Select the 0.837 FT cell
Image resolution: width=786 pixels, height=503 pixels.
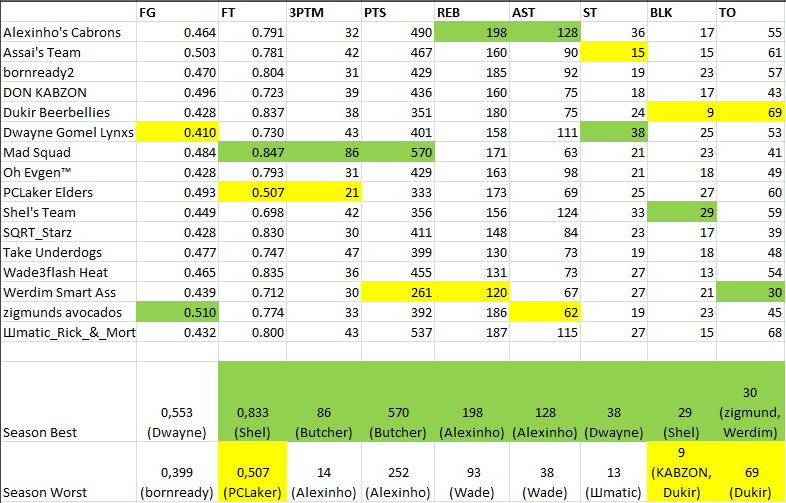pyautogui.click(x=253, y=112)
